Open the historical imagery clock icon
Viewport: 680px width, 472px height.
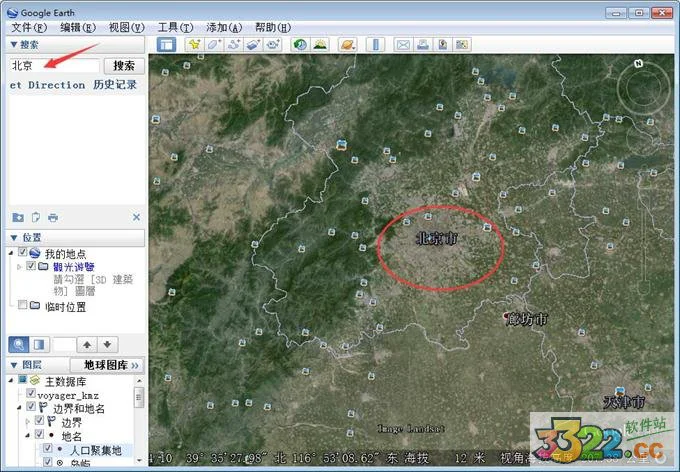300,45
